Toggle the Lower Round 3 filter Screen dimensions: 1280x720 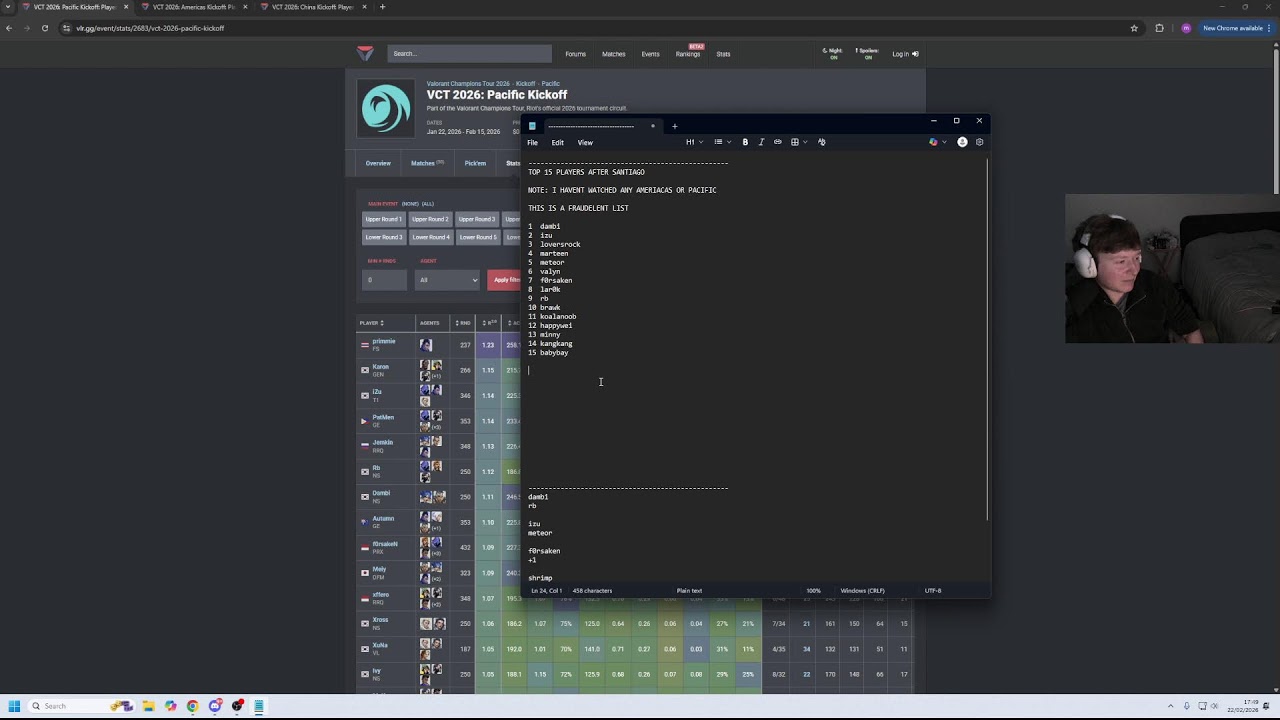pyautogui.click(x=384, y=237)
